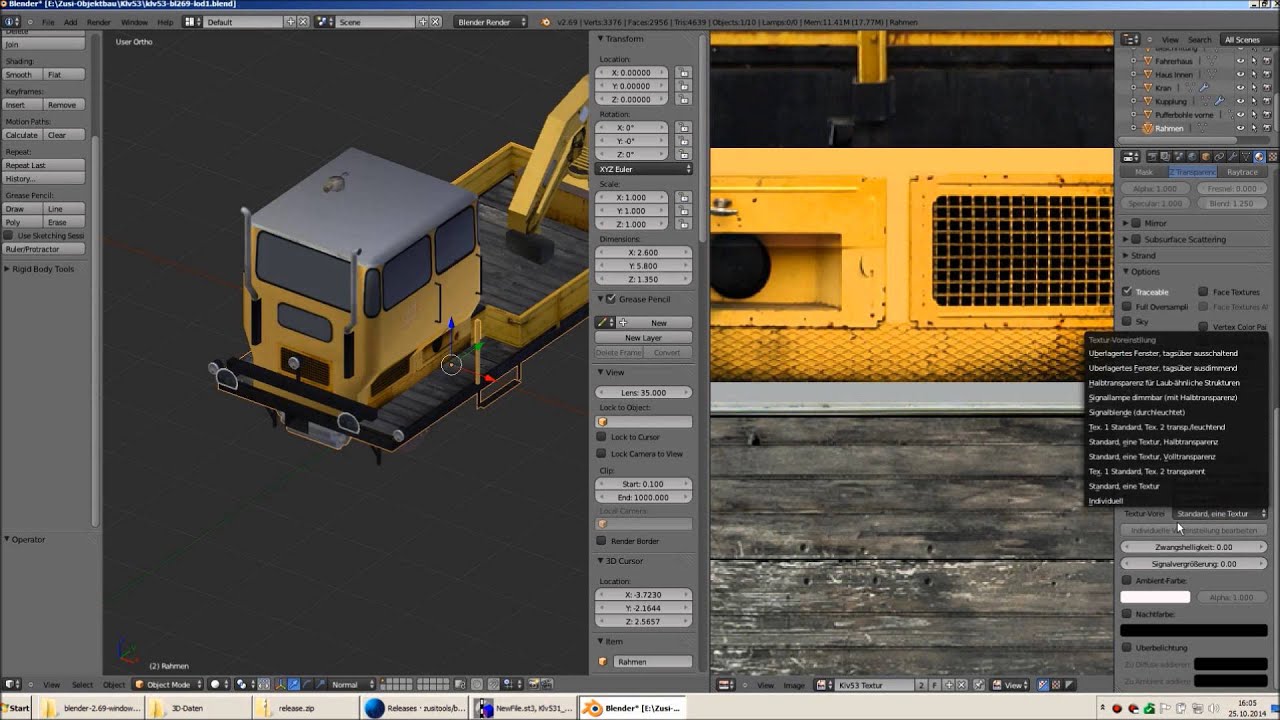Delete the current scene with X icon
Image resolution: width=1280 pixels, height=720 pixels.
pos(435,21)
